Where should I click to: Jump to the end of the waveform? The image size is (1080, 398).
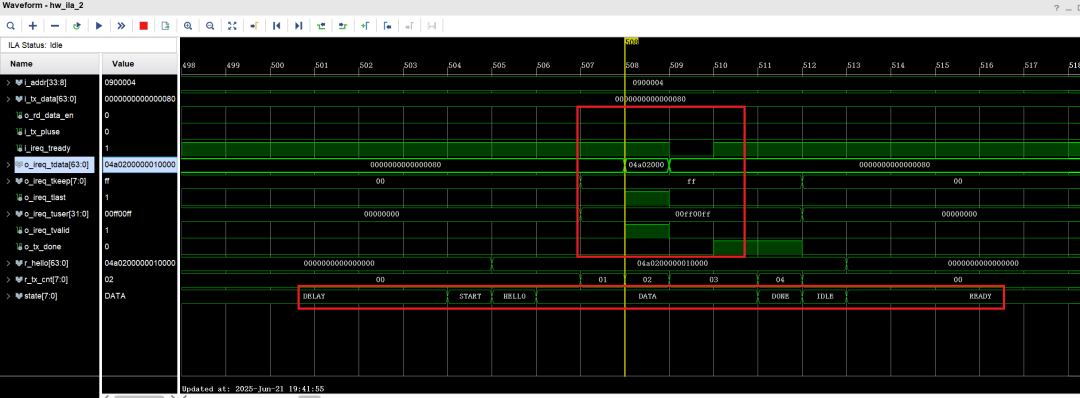coord(298,25)
